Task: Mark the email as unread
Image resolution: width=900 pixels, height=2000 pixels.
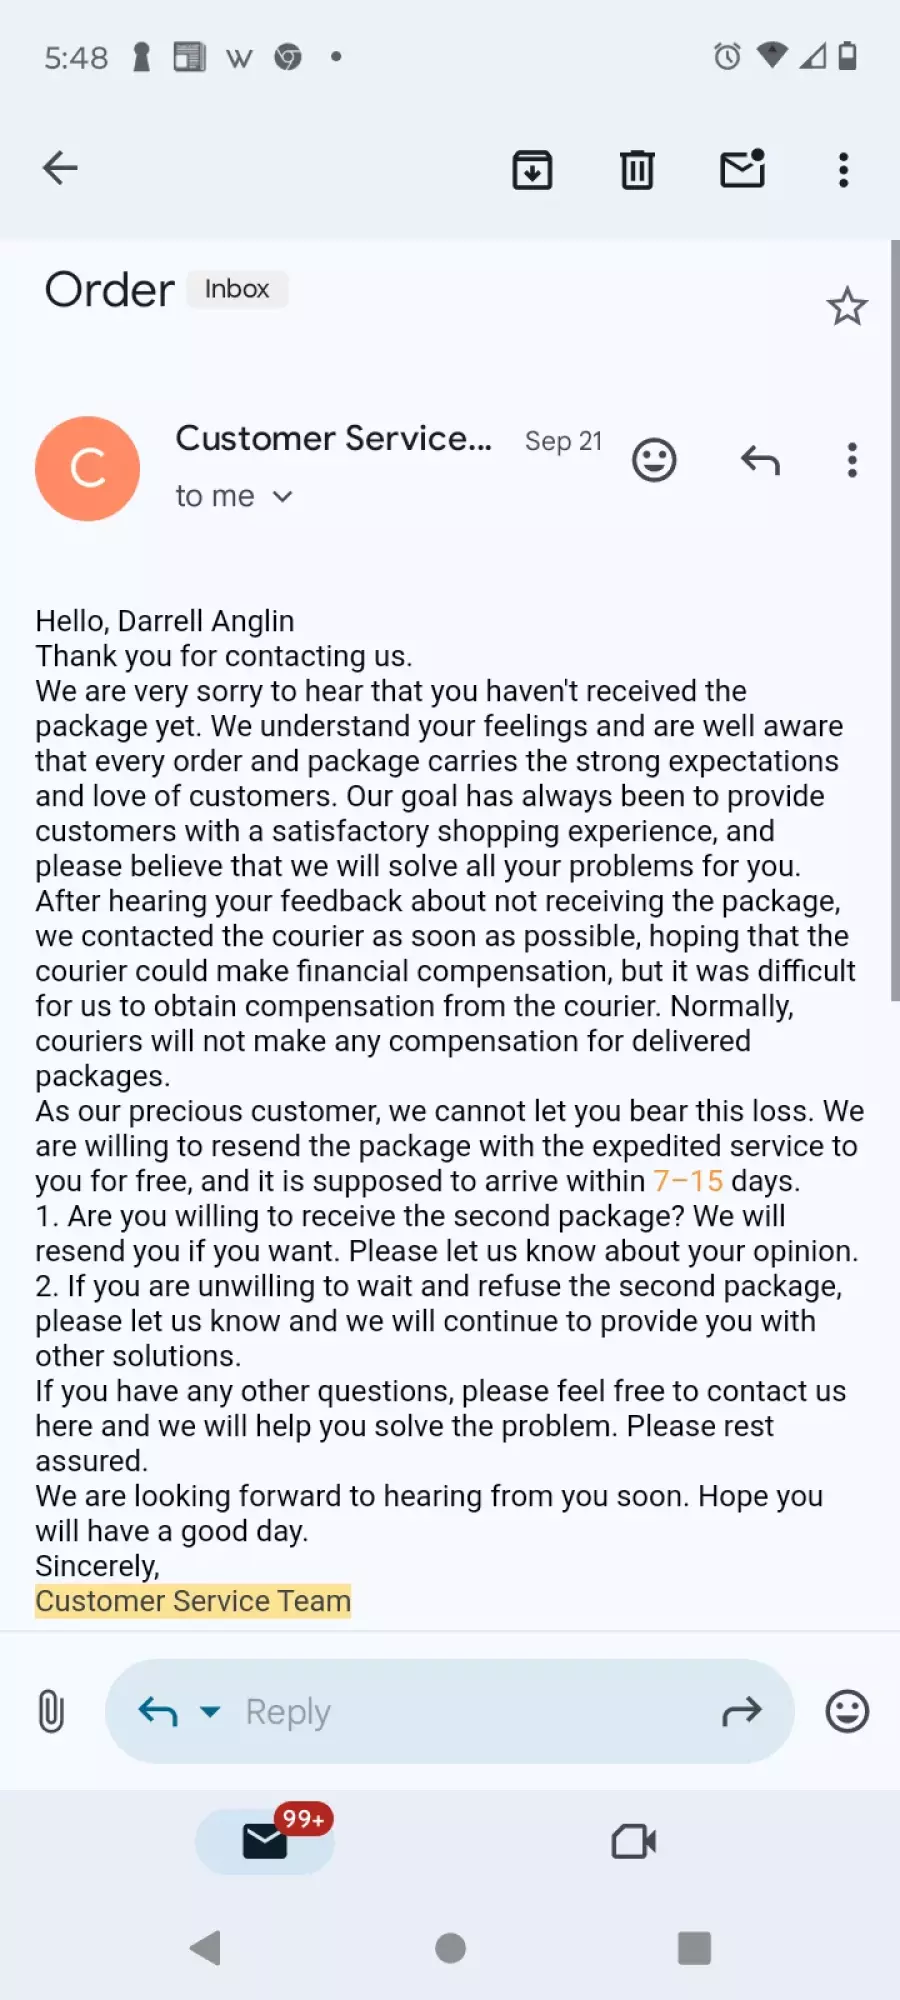Action: tap(743, 168)
